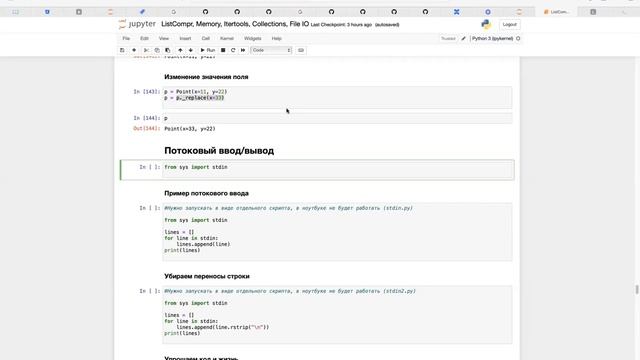Open the cell type dropdown showing Code

271,50
